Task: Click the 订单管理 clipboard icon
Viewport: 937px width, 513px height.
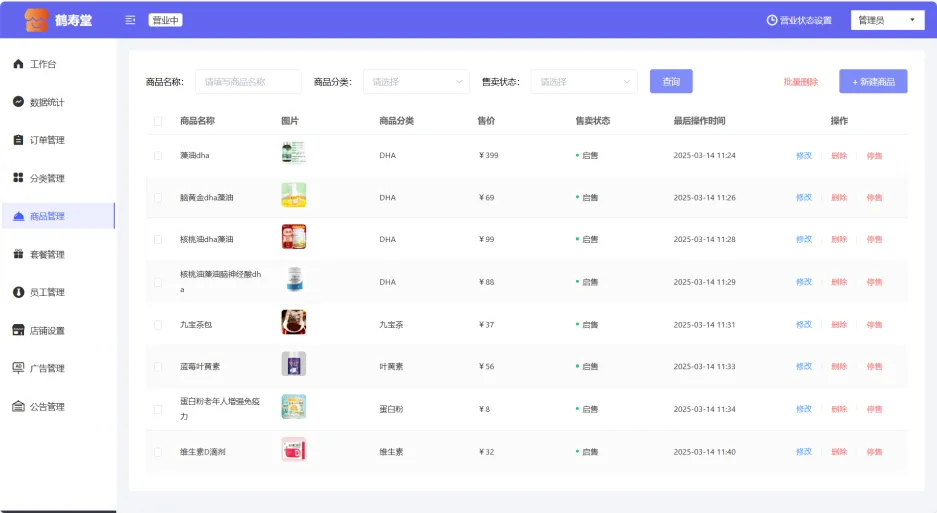Action: 18,140
